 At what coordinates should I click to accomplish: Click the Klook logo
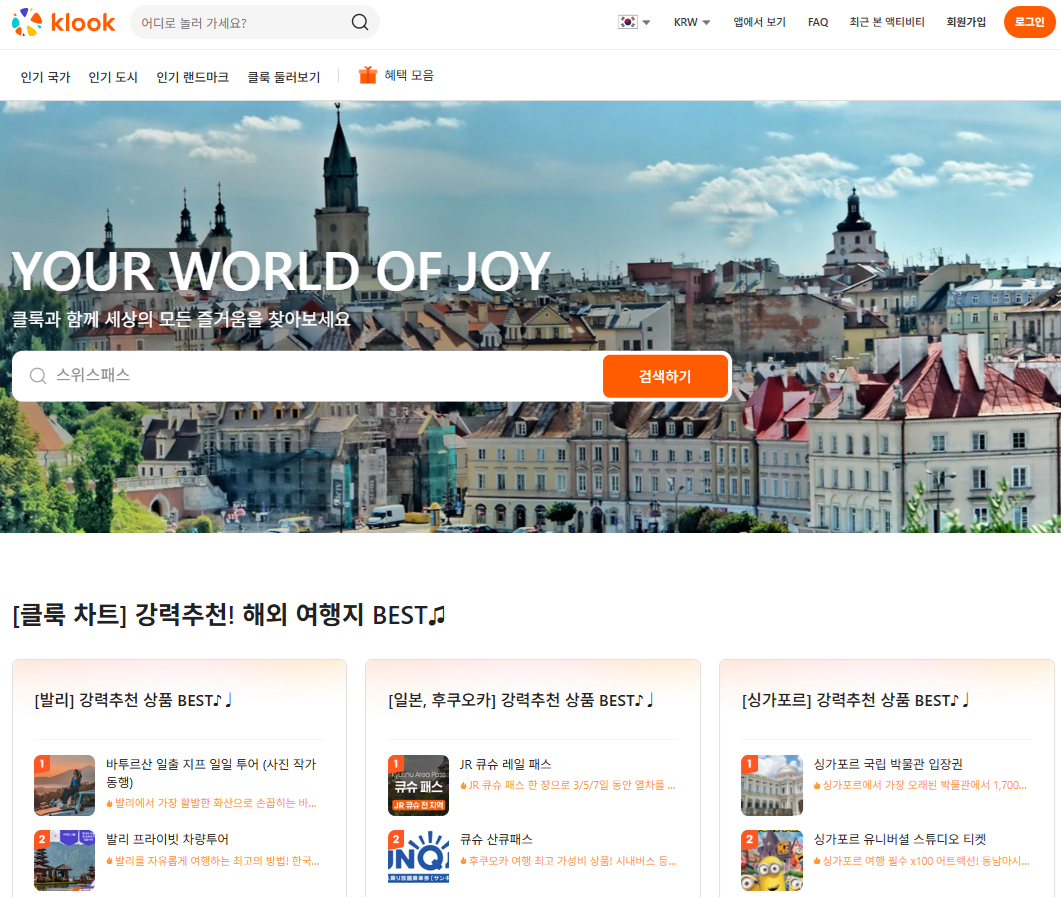coord(63,21)
